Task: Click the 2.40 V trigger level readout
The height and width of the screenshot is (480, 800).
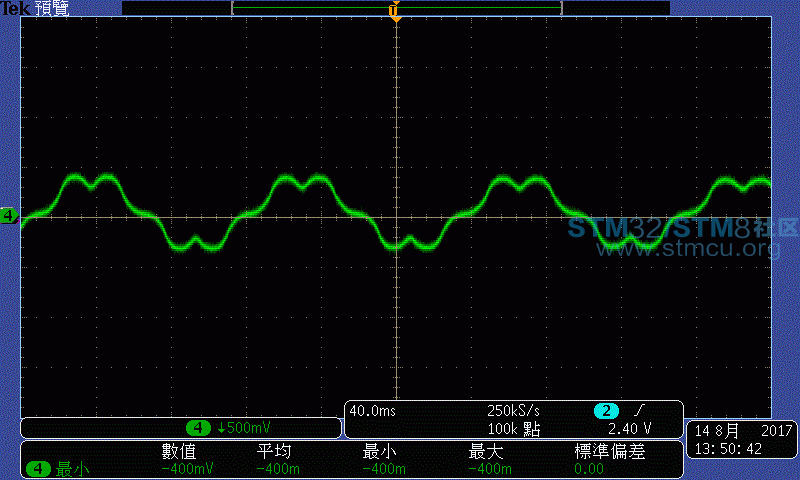Action: (629, 428)
